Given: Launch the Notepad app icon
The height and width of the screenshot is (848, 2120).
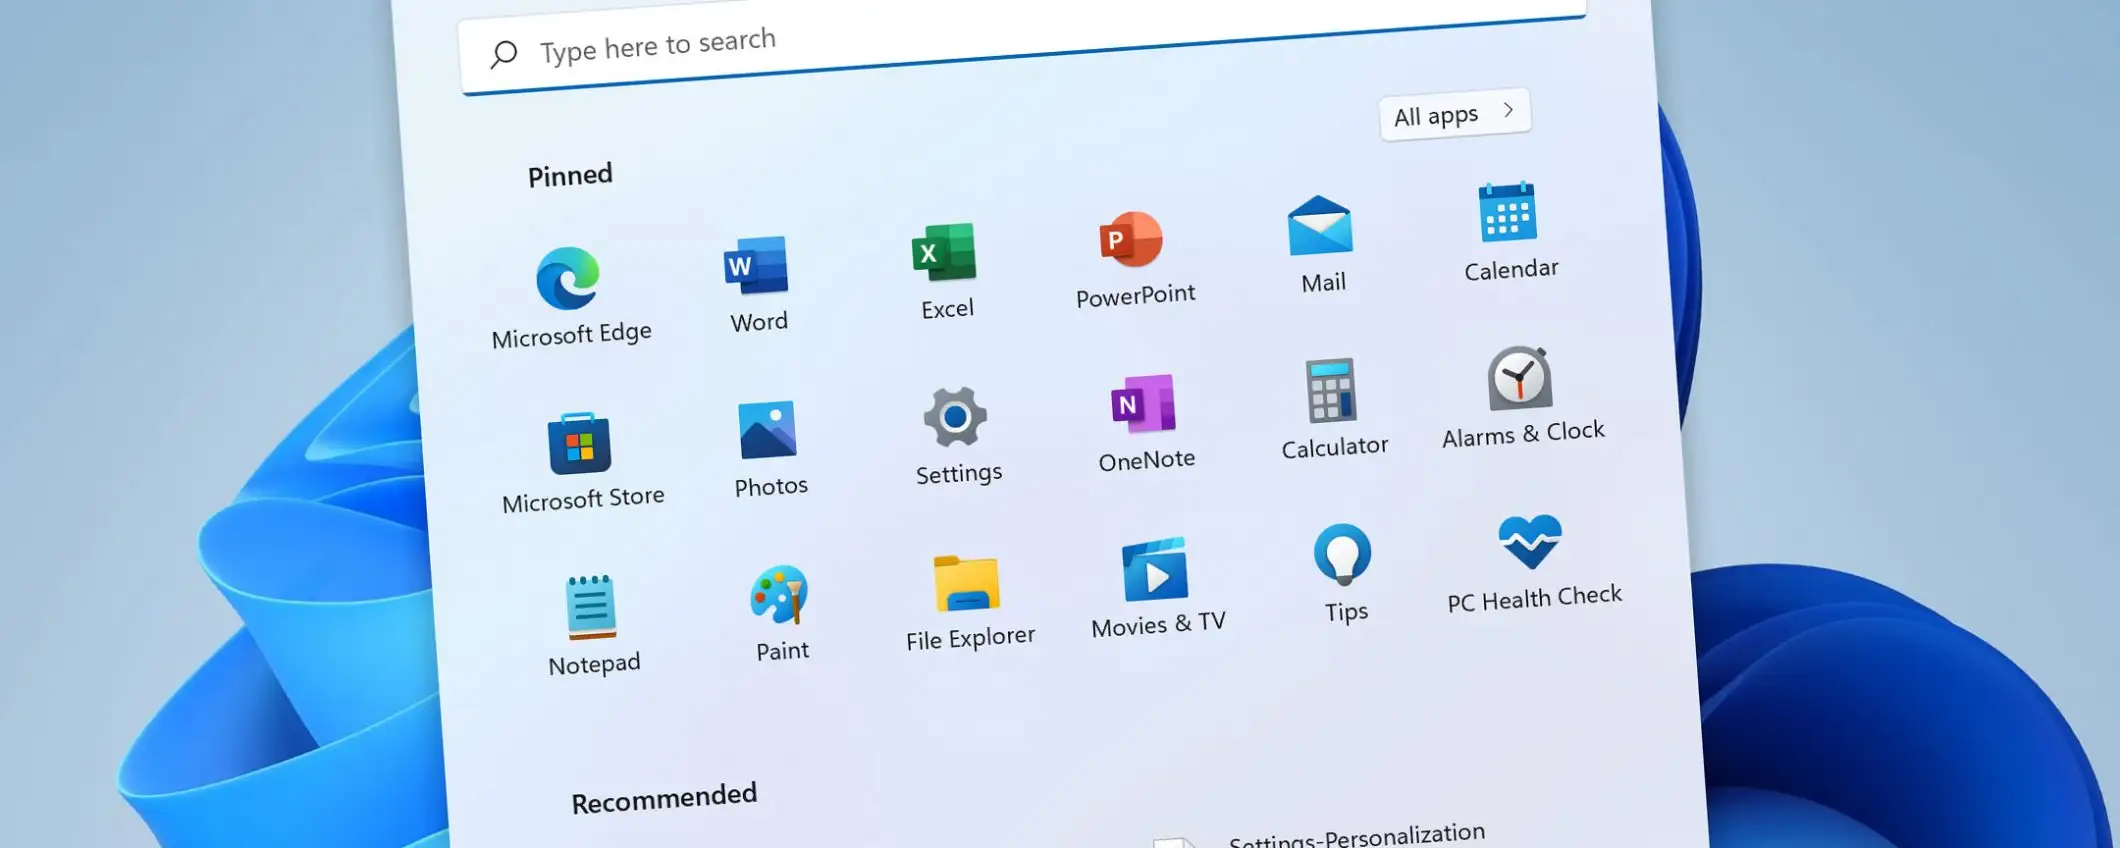Looking at the screenshot, I should point(590,607).
